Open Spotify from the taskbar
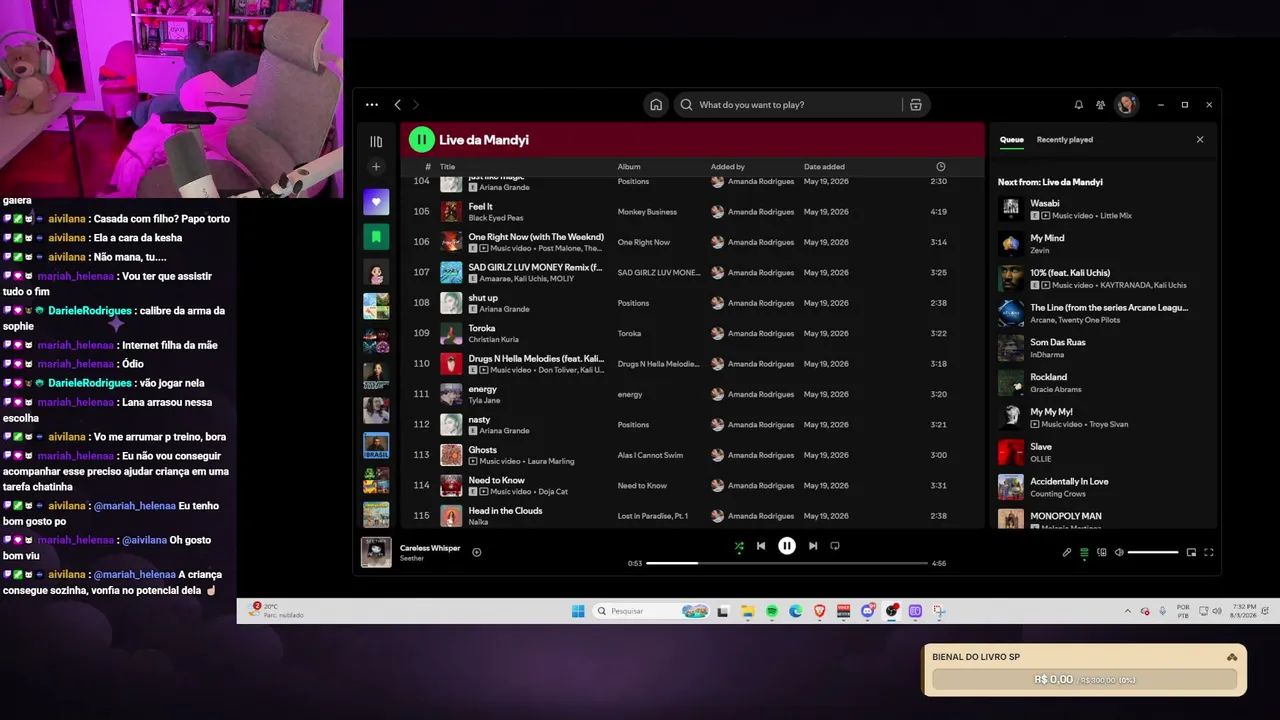 click(x=772, y=611)
